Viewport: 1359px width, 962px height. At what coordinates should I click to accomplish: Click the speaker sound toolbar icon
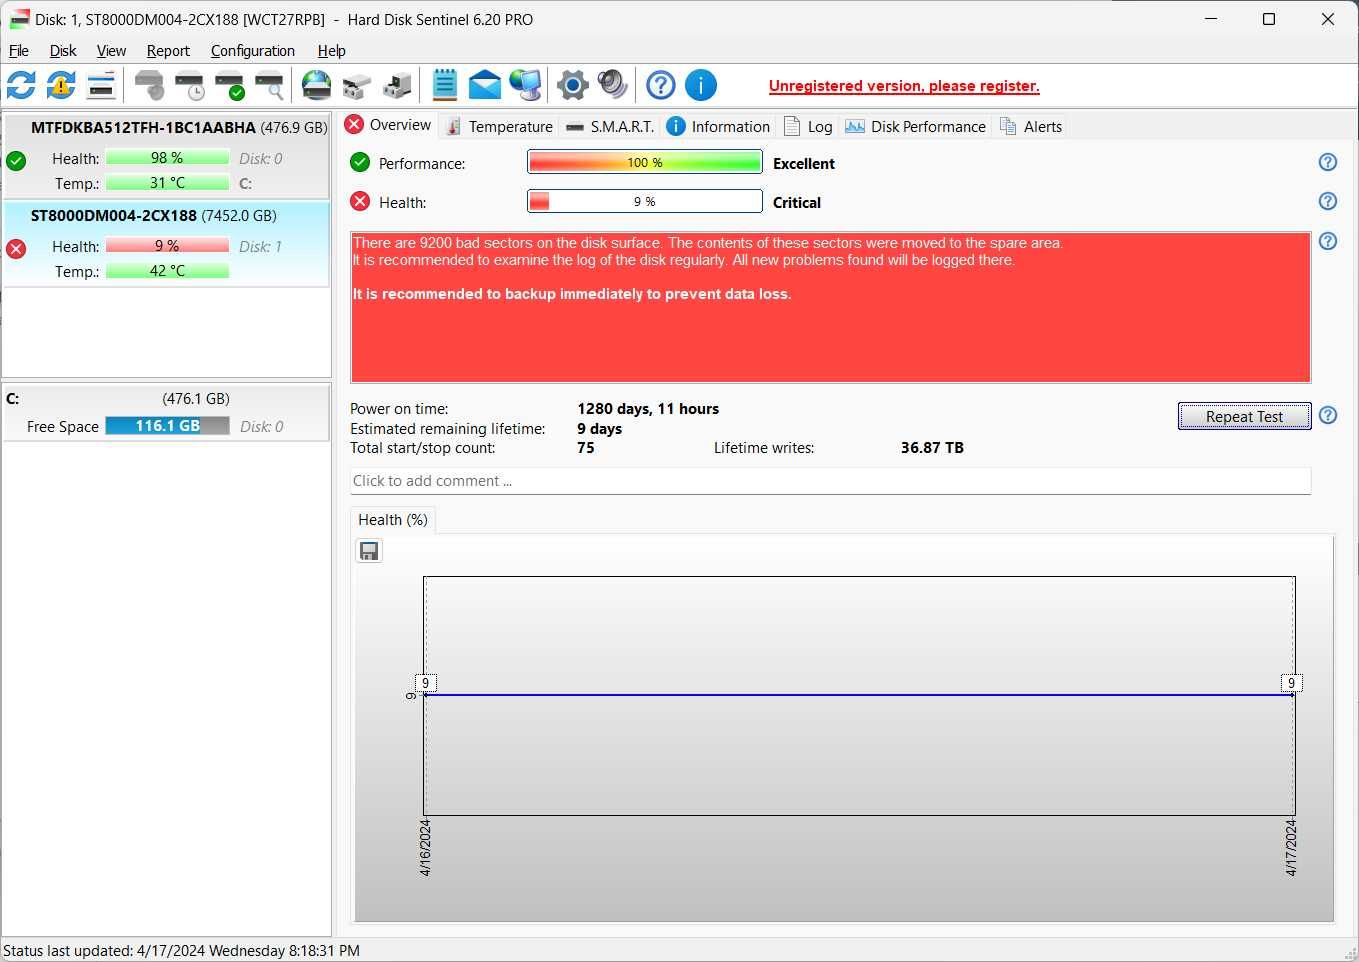(613, 85)
